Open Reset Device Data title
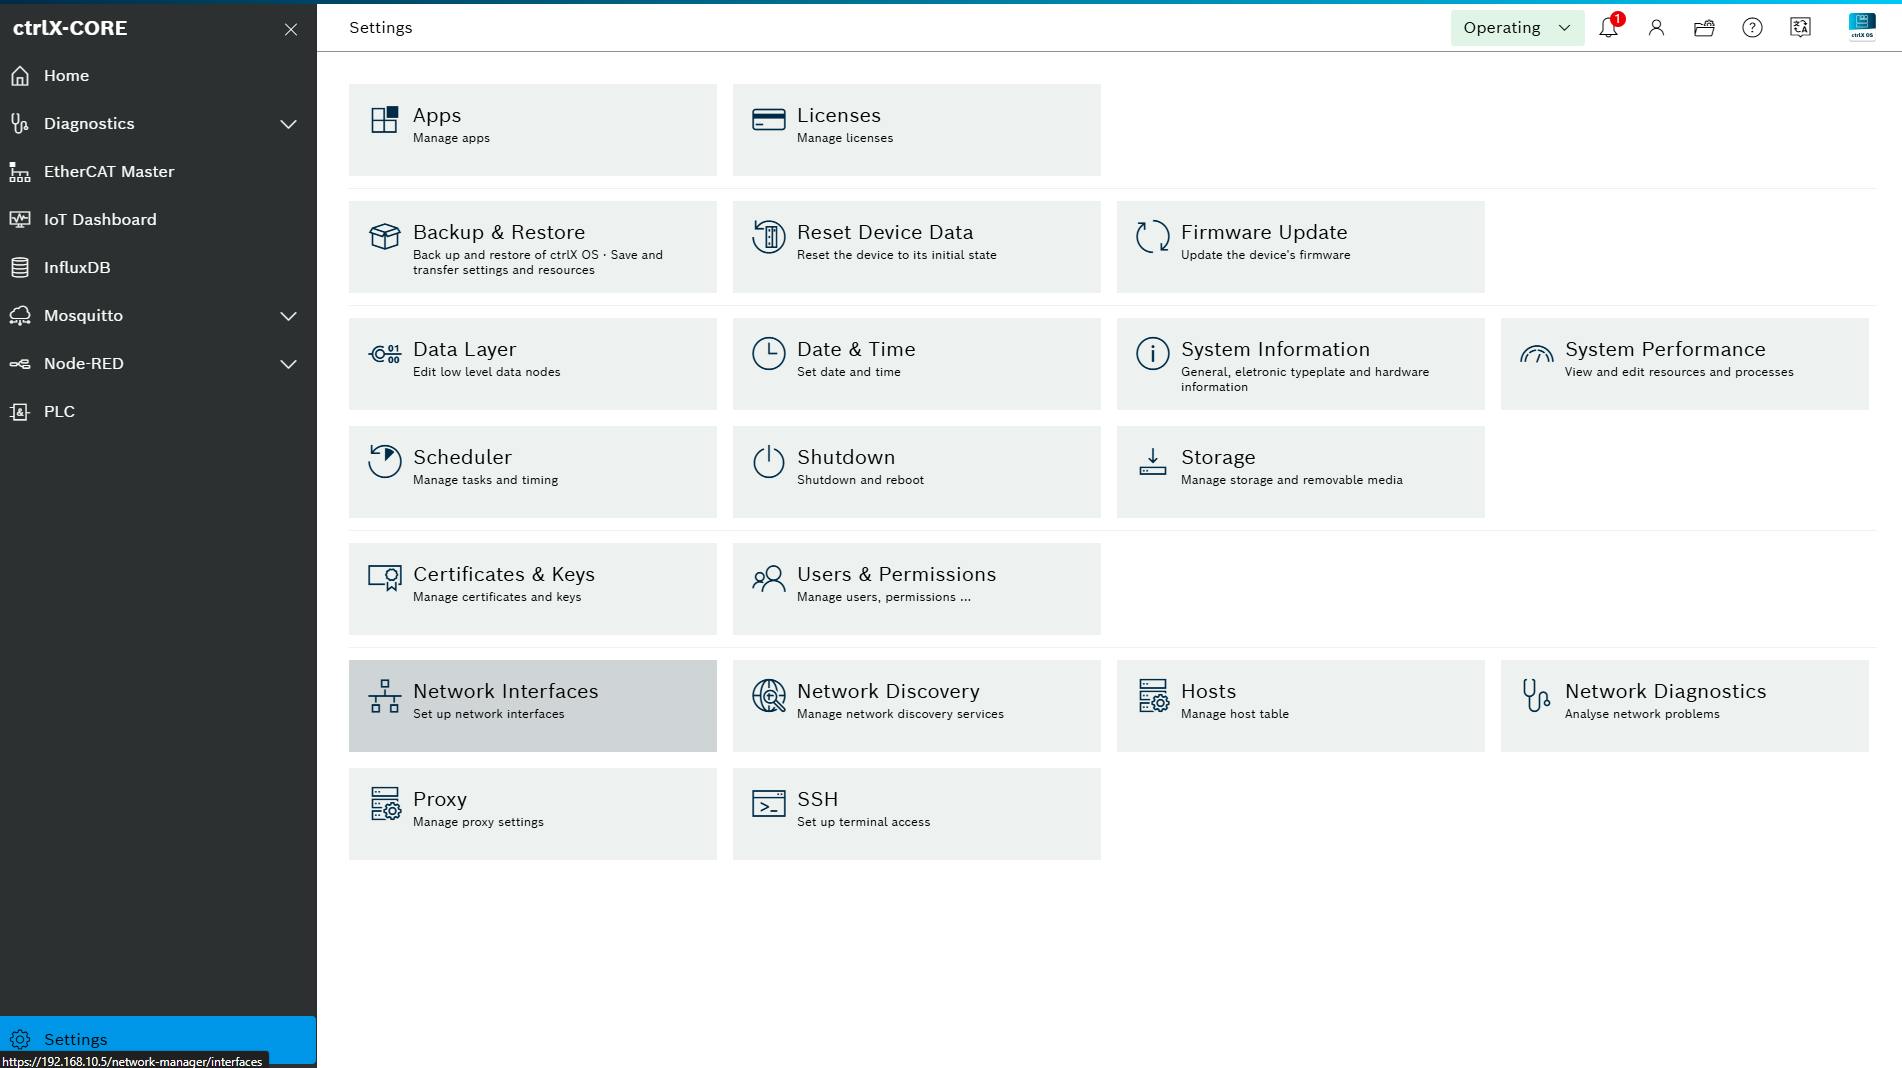This screenshot has width=1902, height=1068. 885,232
